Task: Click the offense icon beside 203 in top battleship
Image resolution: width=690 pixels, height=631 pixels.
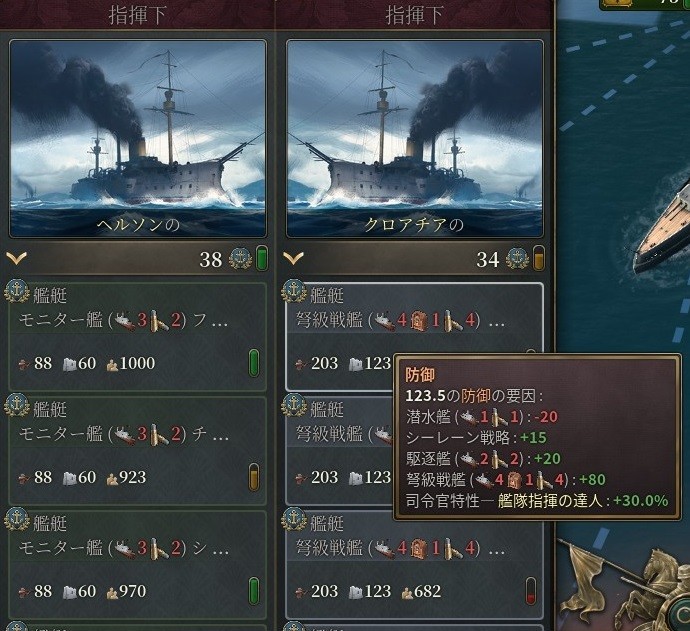Action: tap(301, 364)
